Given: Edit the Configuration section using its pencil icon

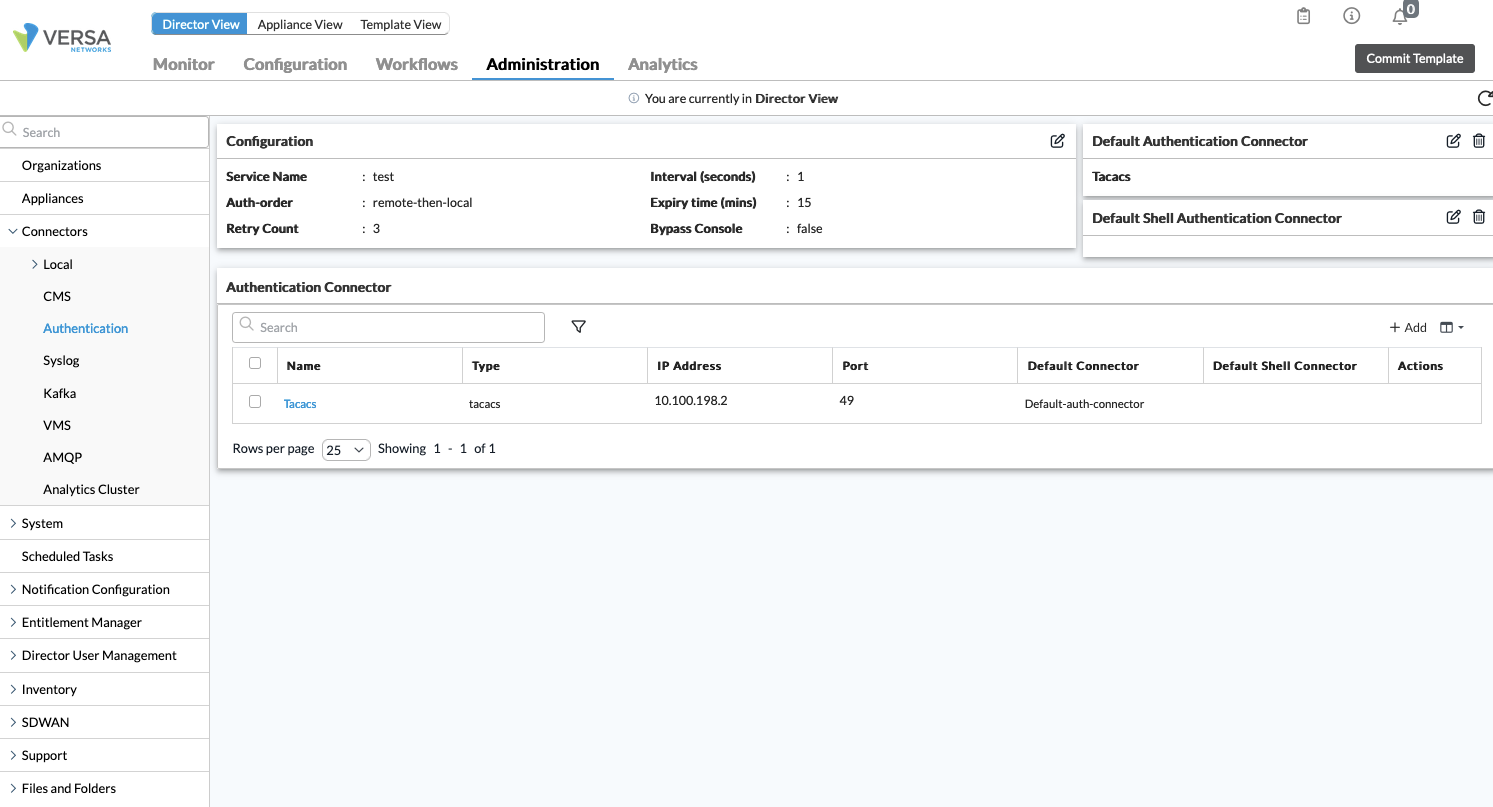Looking at the screenshot, I should tap(1057, 141).
